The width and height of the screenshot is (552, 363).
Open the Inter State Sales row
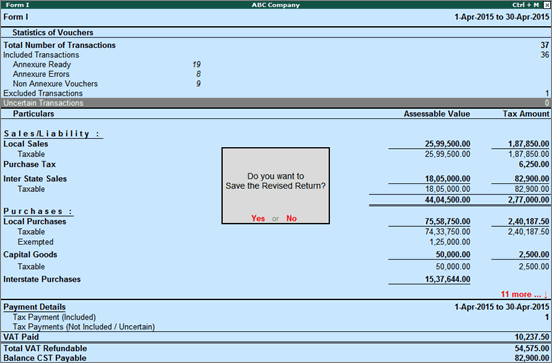click(x=276, y=179)
